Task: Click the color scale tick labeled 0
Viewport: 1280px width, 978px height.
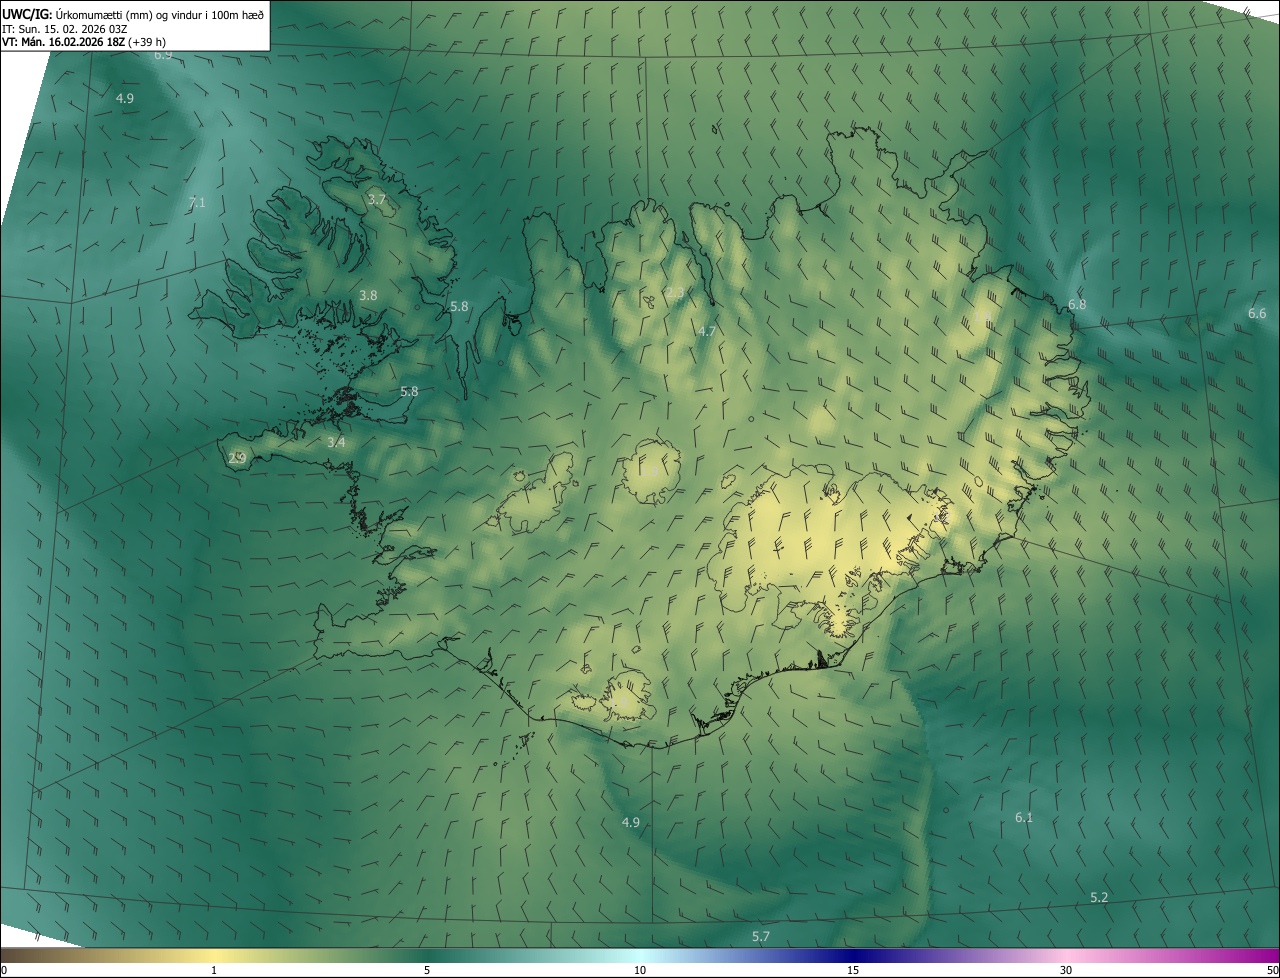Action: coord(4,970)
